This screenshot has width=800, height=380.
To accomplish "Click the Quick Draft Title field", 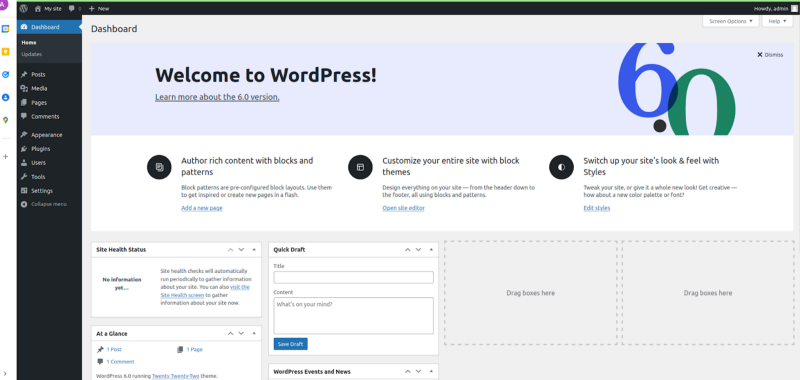I will tap(354, 277).
